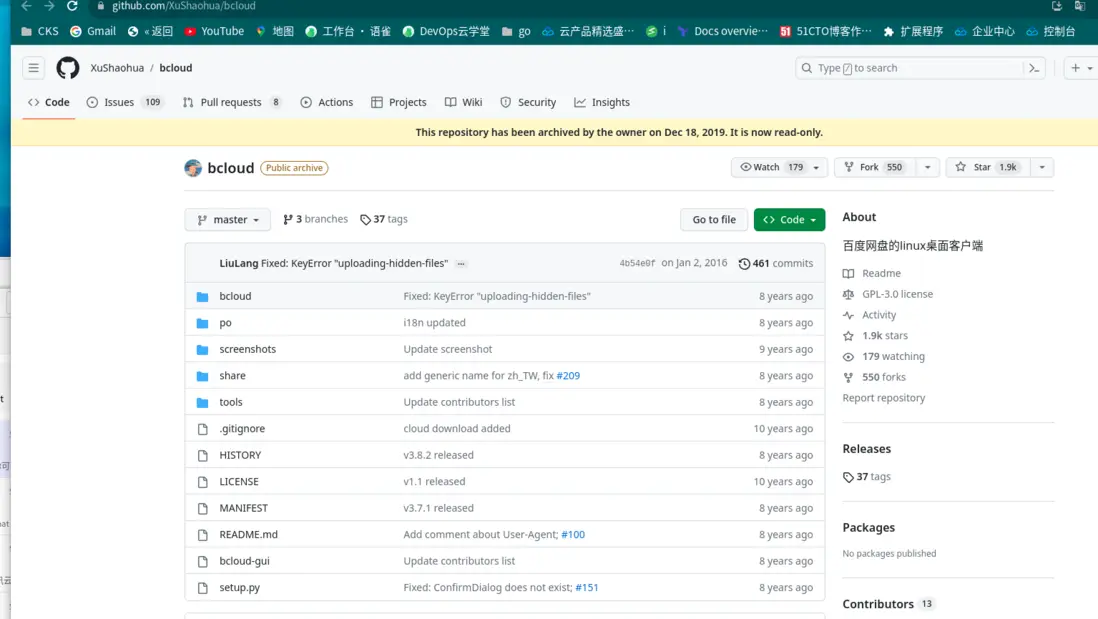Open the Contributors 13 heading
The width and height of the screenshot is (1098, 619).
[887, 604]
